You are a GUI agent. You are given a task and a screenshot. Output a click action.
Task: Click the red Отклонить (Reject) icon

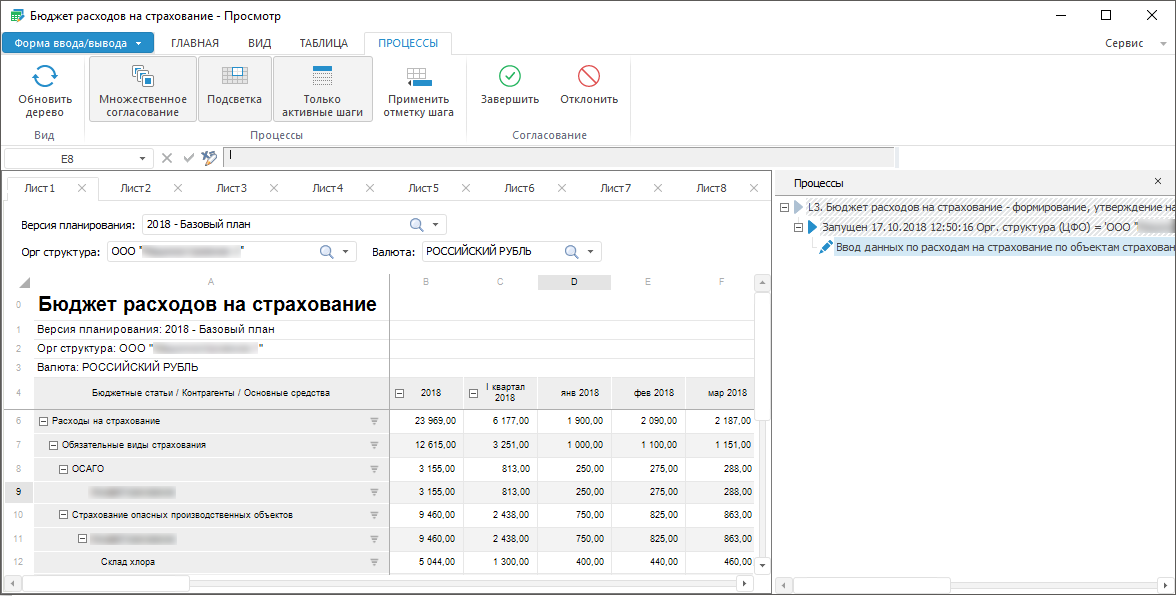[589, 76]
